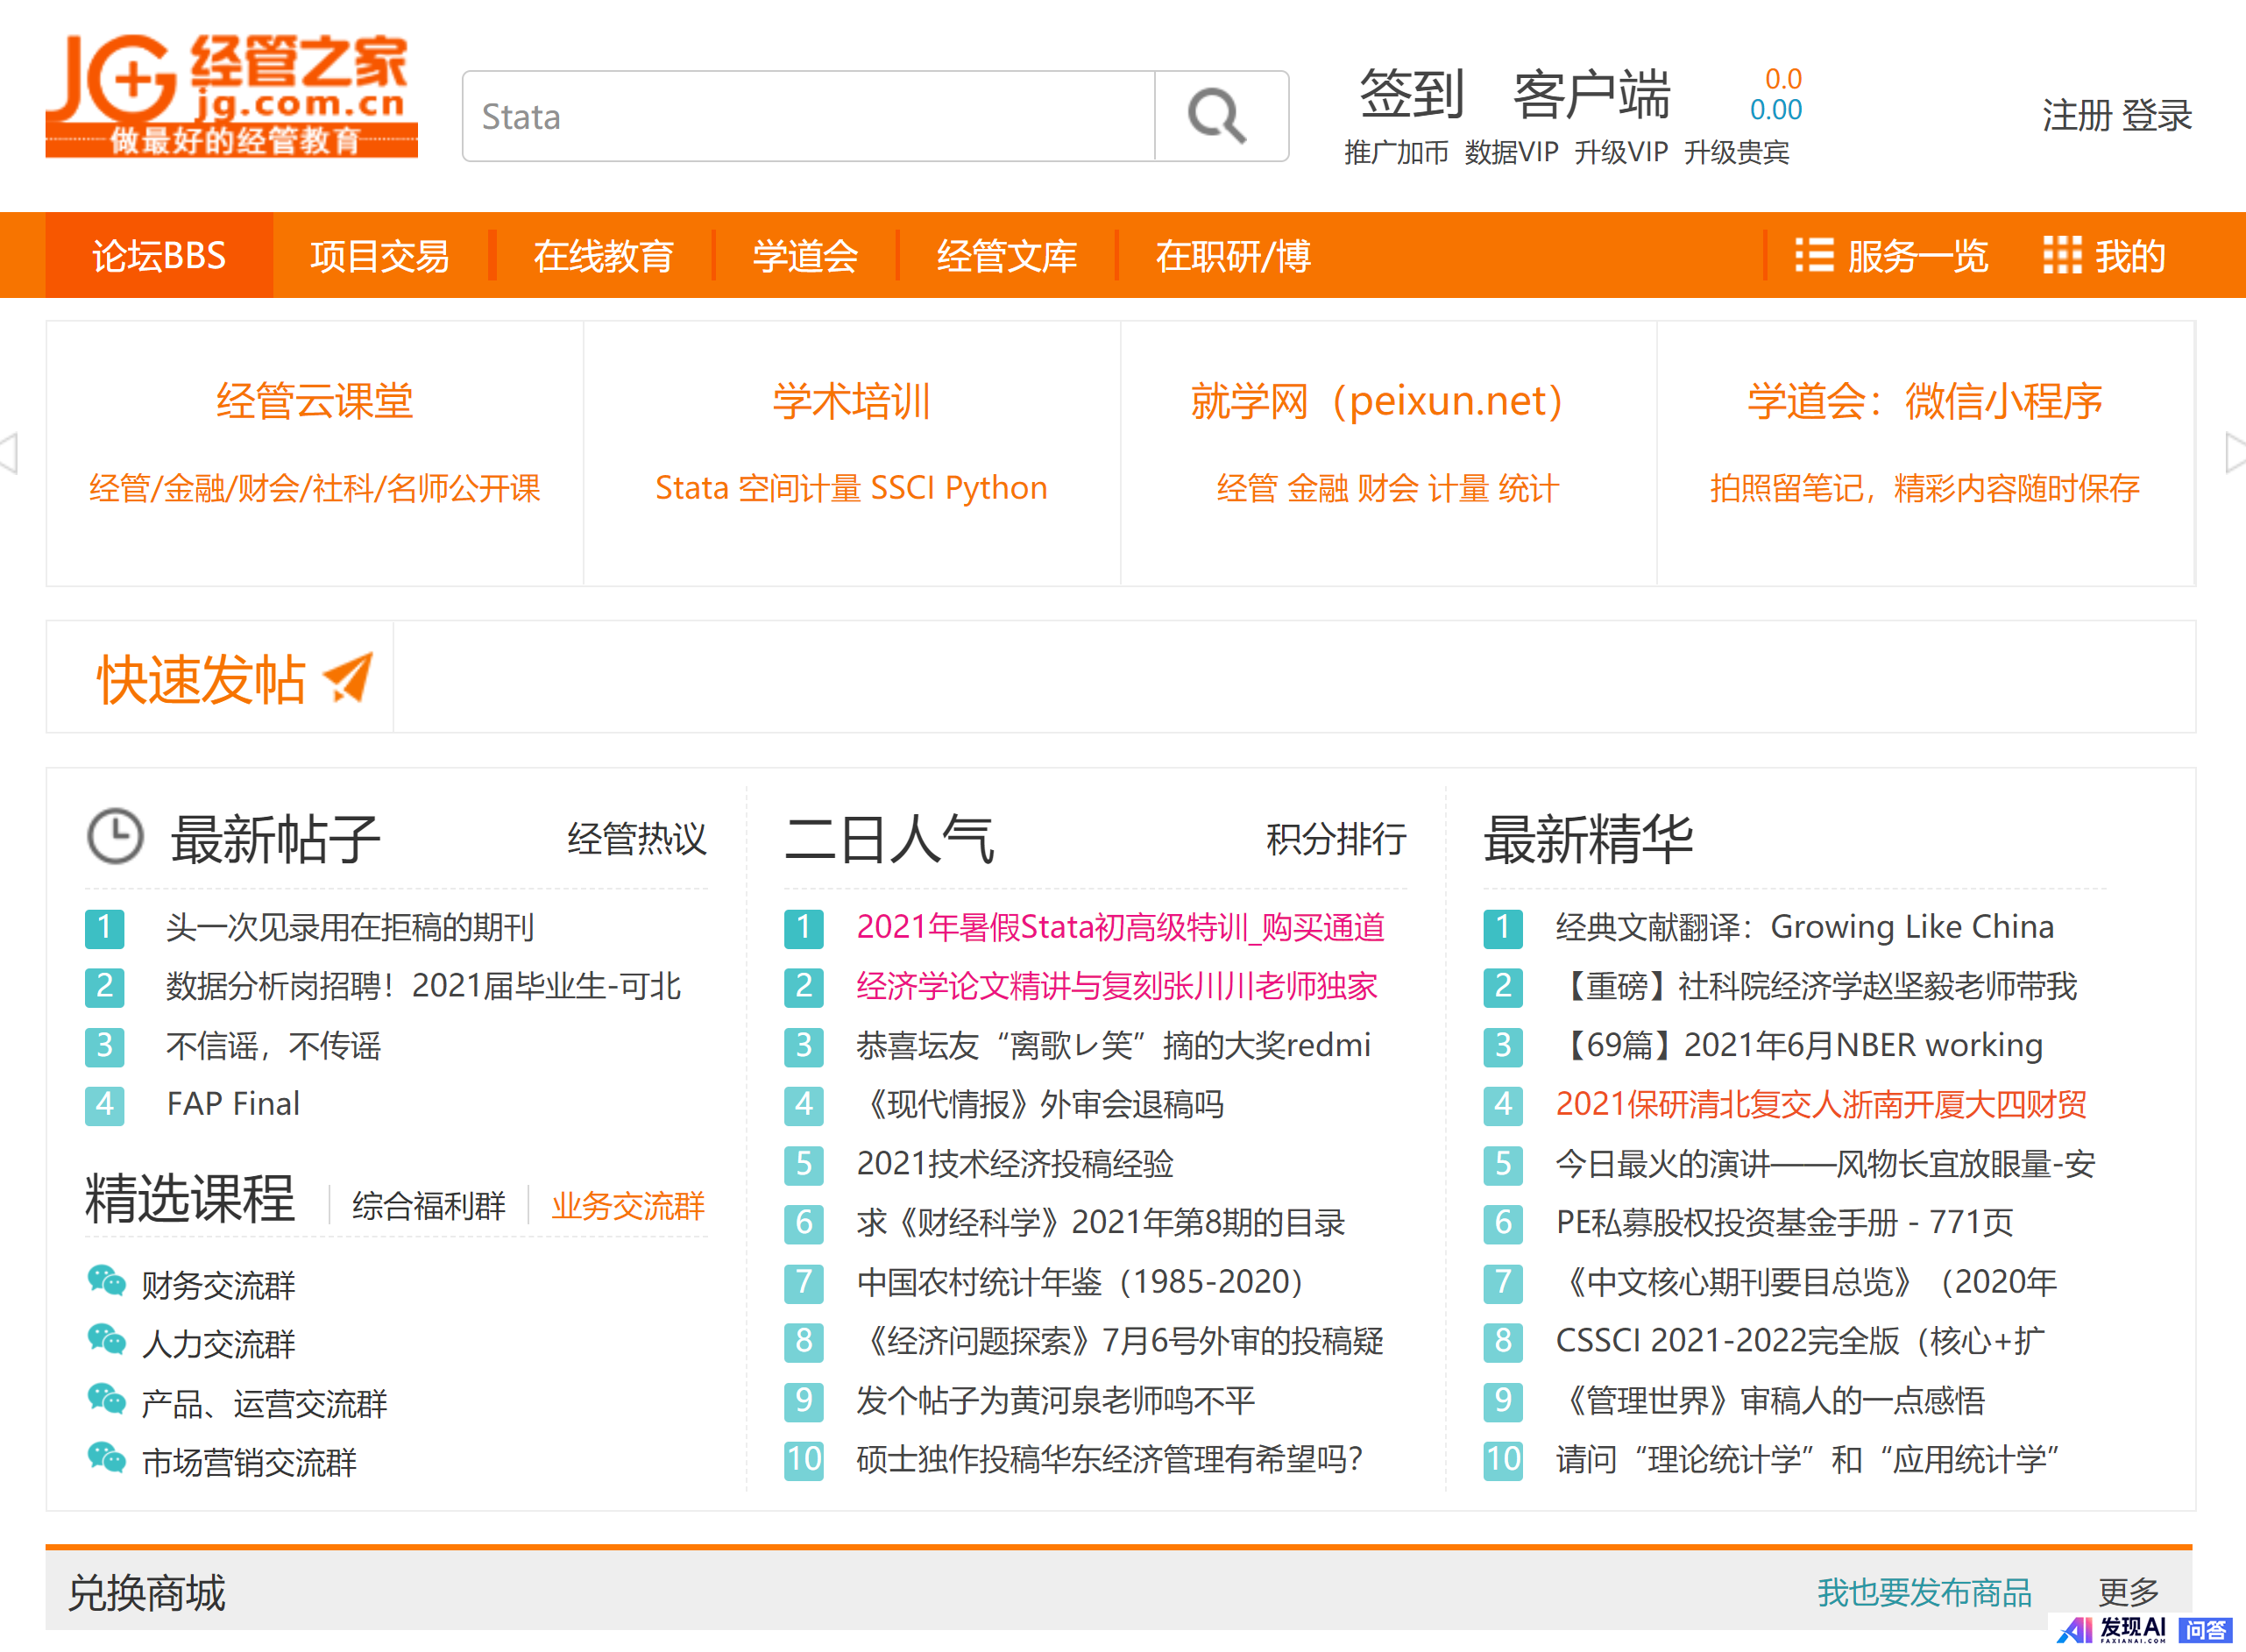Click the 签到 check-in link
2246x1652 pixels.
[x=1412, y=94]
